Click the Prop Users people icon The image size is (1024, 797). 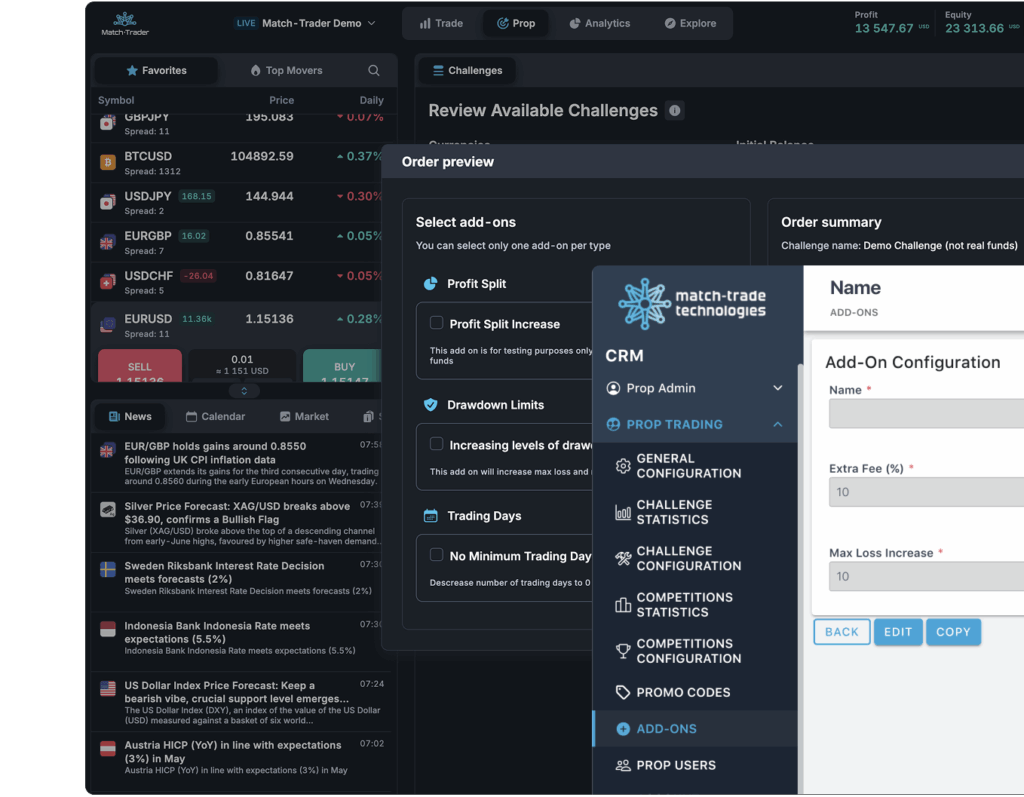[x=623, y=765]
